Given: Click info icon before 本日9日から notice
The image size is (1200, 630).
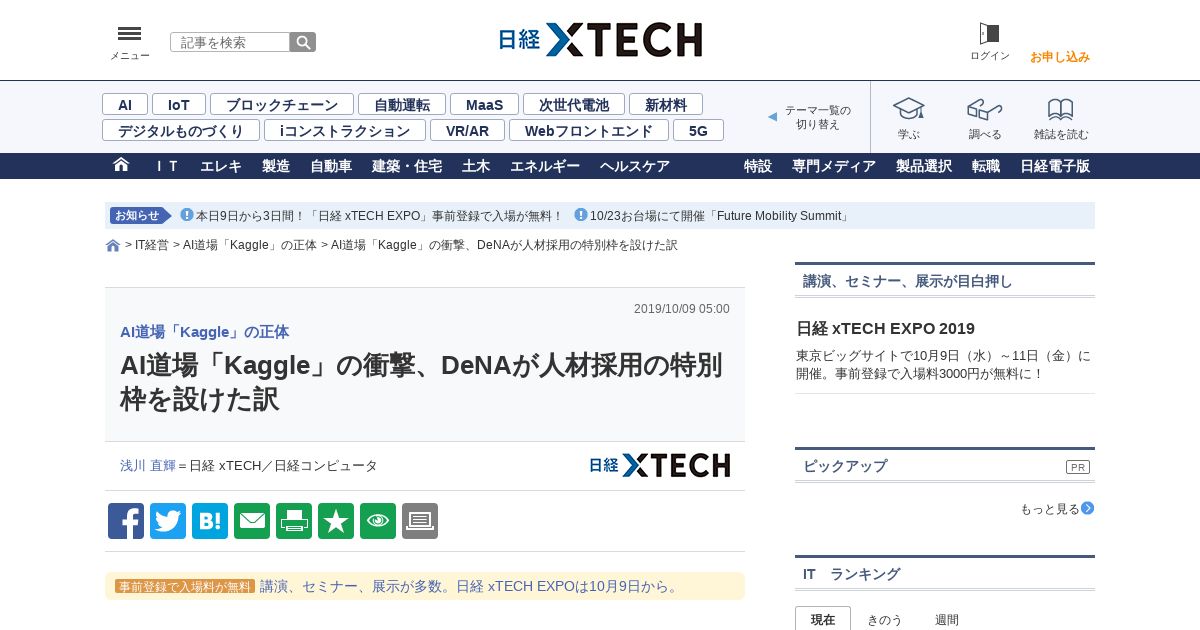Looking at the screenshot, I should coord(187,215).
